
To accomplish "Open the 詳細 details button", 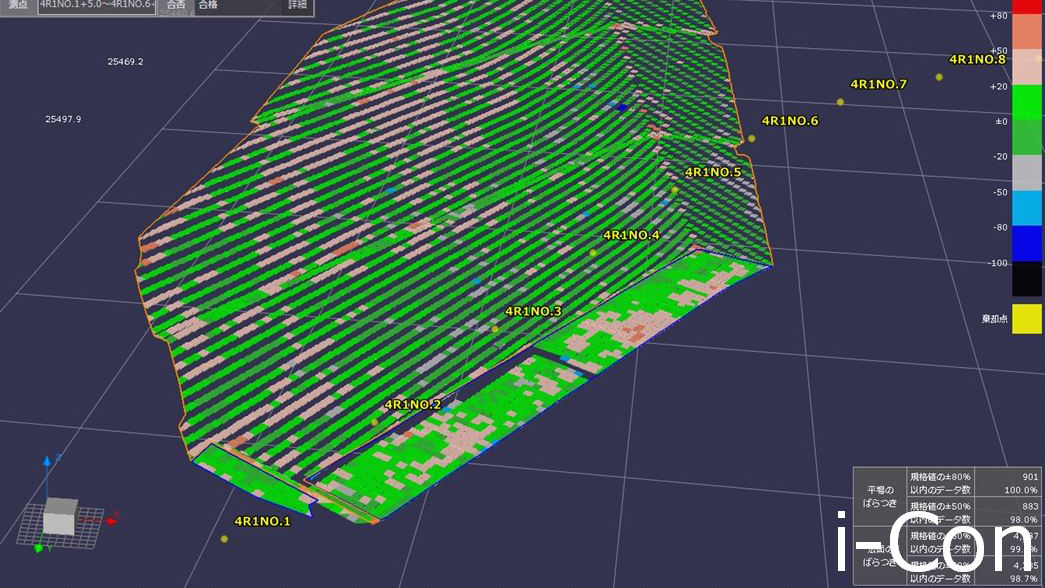I will coord(298,5).
